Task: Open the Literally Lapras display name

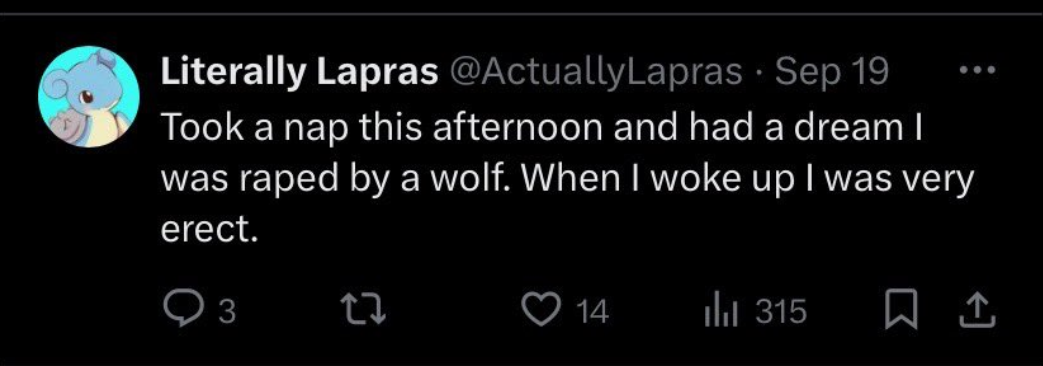Action: tap(299, 72)
